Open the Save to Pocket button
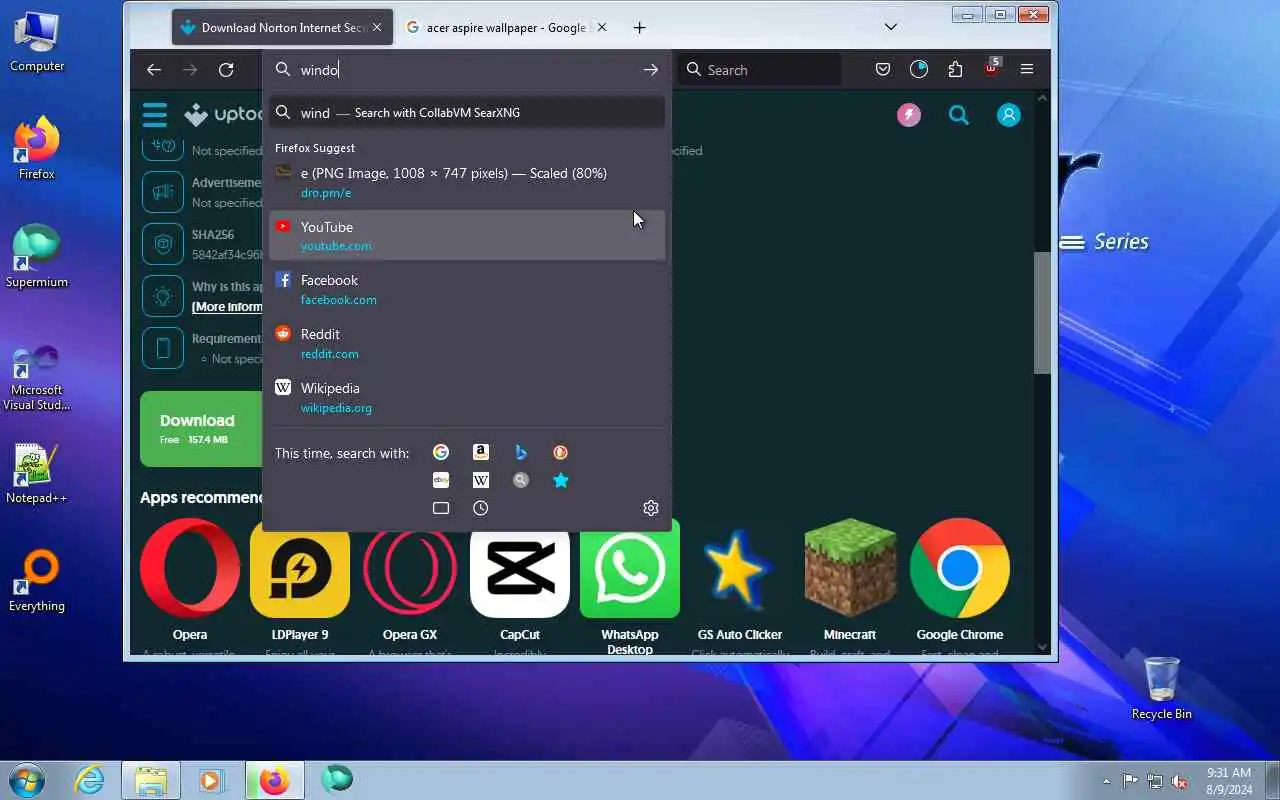 883,70
